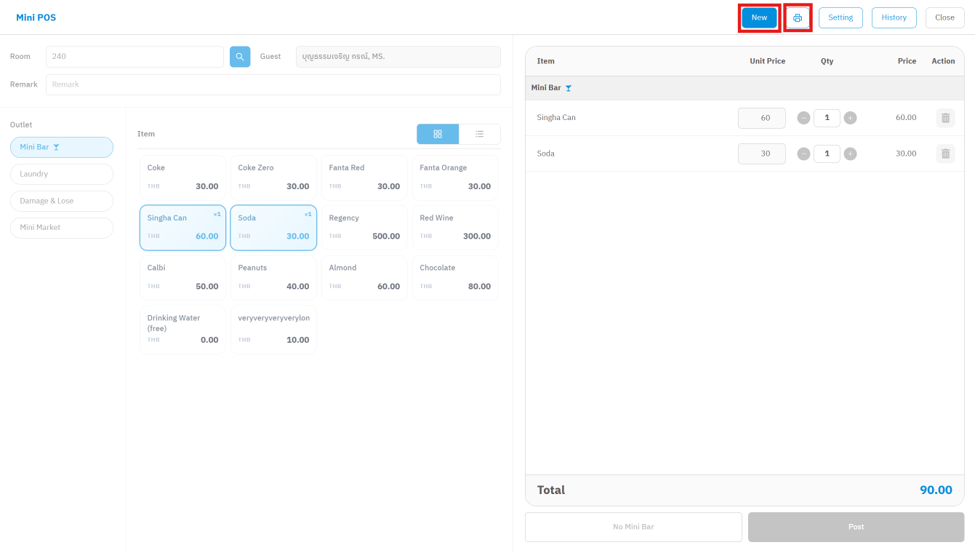
Task: Click the Qty column header
Action: coord(827,61)
